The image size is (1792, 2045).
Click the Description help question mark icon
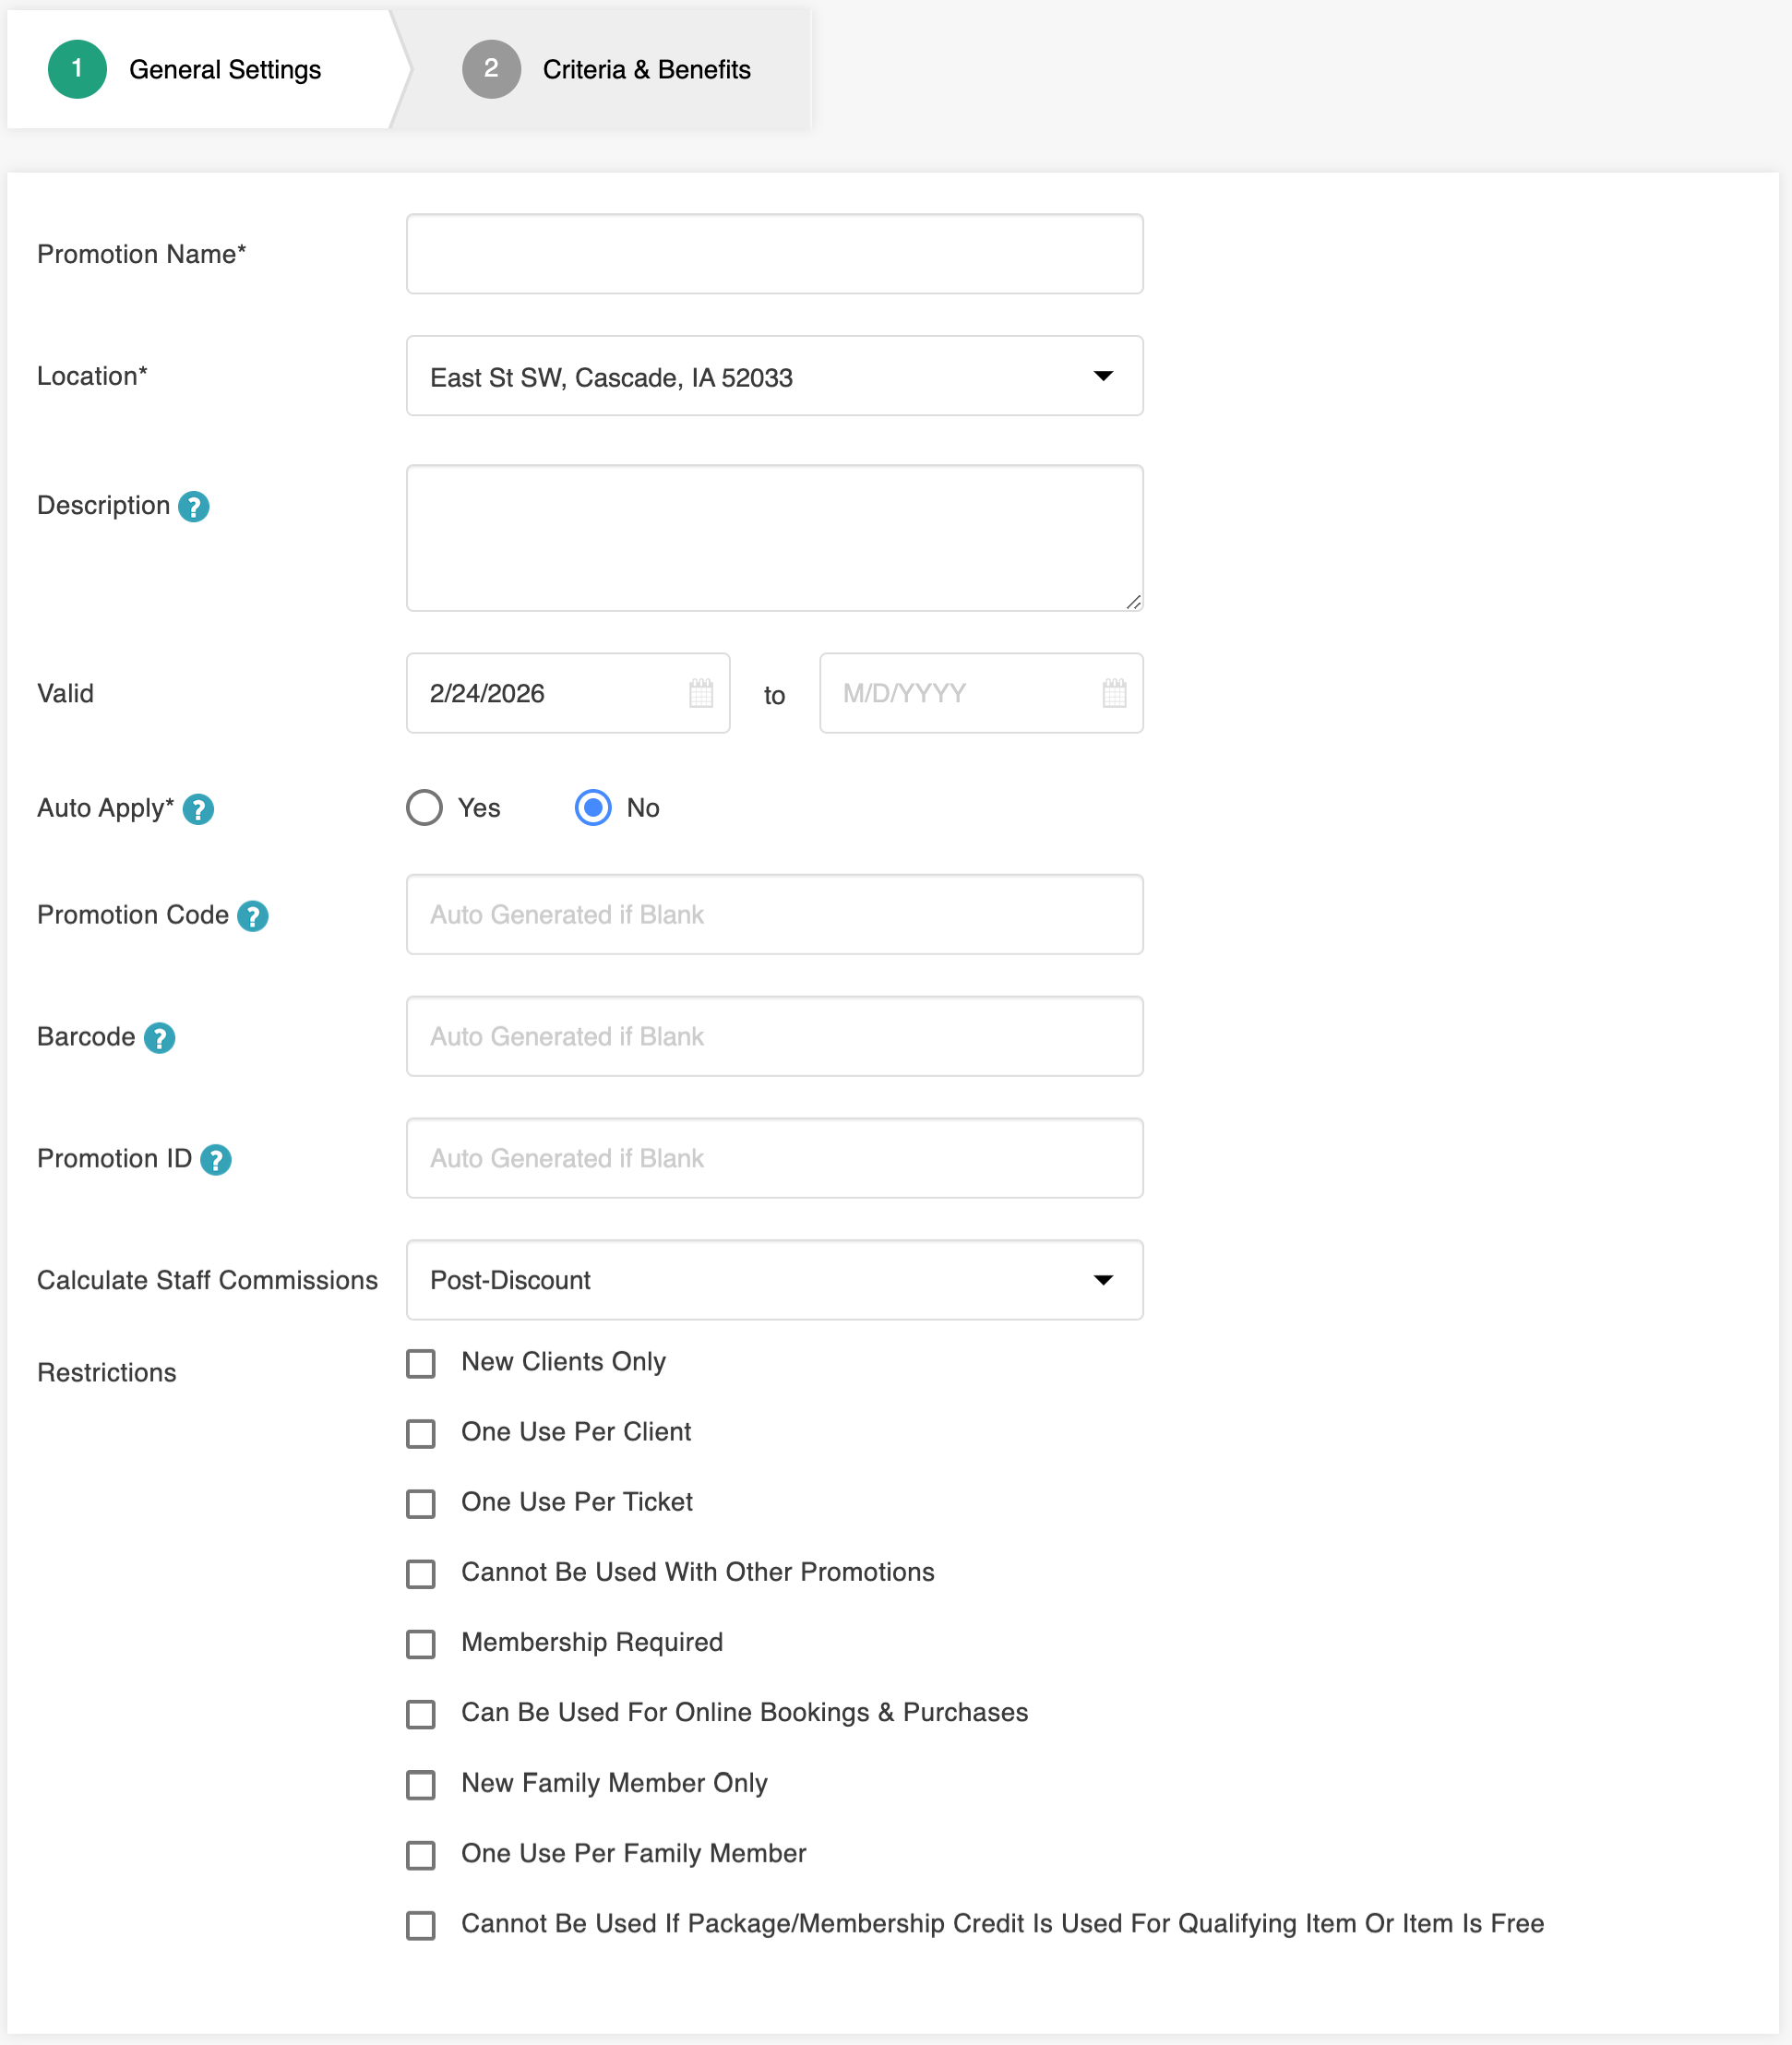193,507
